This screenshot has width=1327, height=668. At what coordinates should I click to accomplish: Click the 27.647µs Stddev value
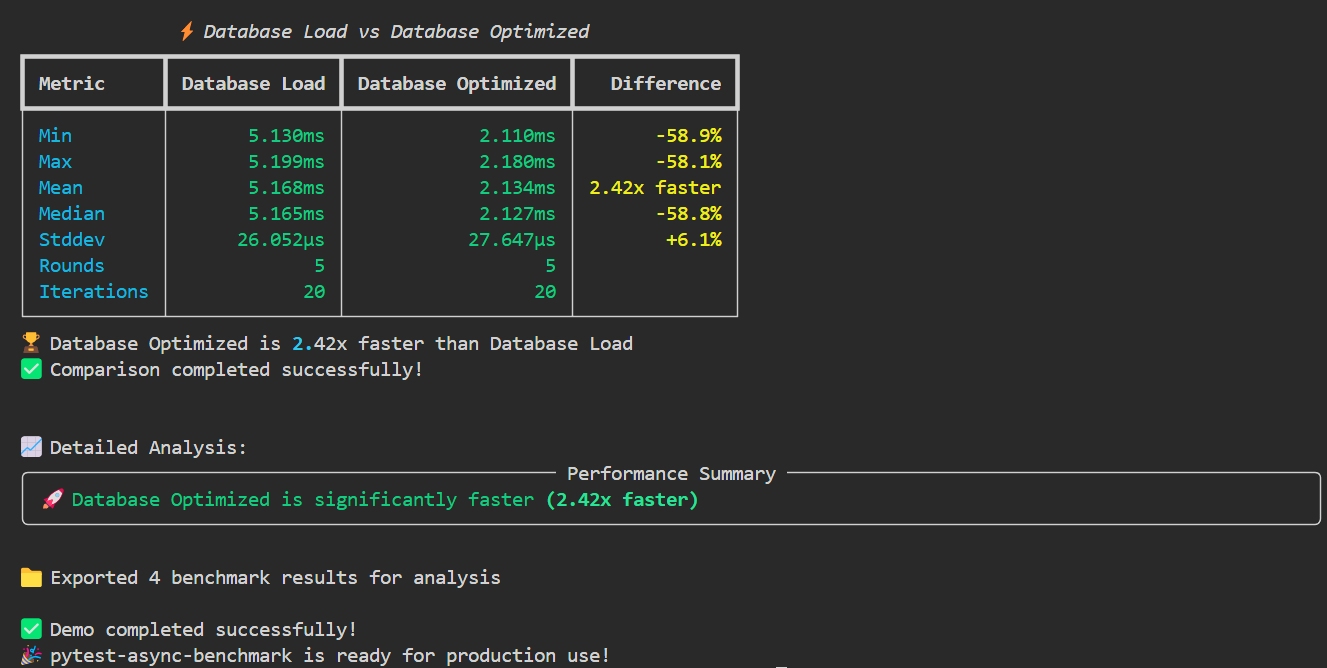pyautogui.click(x=512, y=240)
